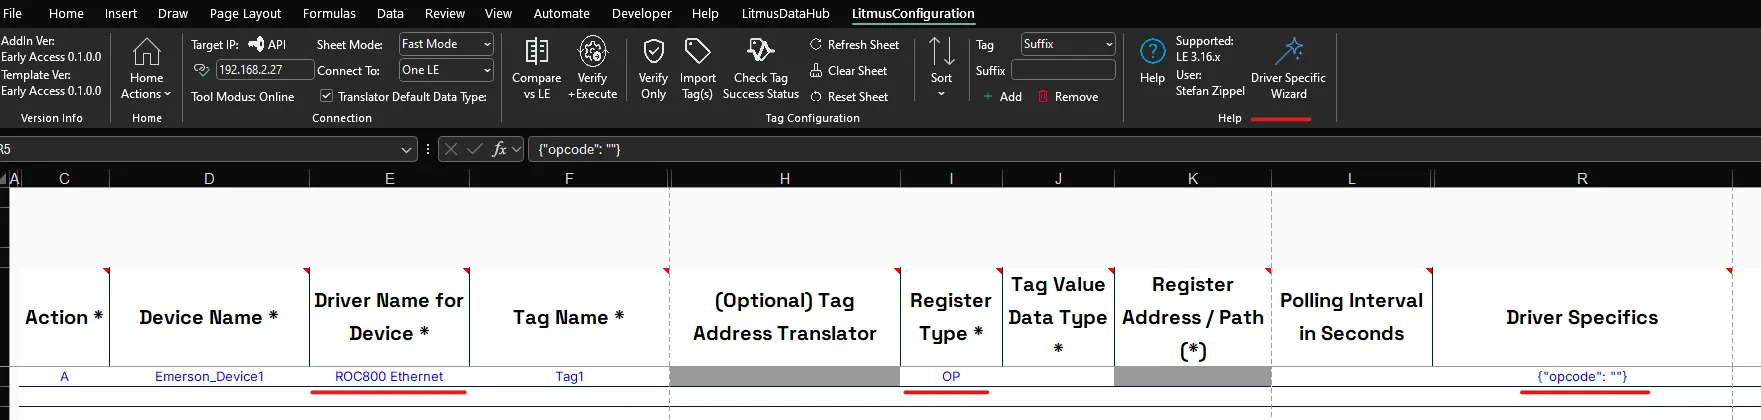Open Import Tag(s)
Viewport: 1761px width, 420px height.
click(x=697, y=68)
